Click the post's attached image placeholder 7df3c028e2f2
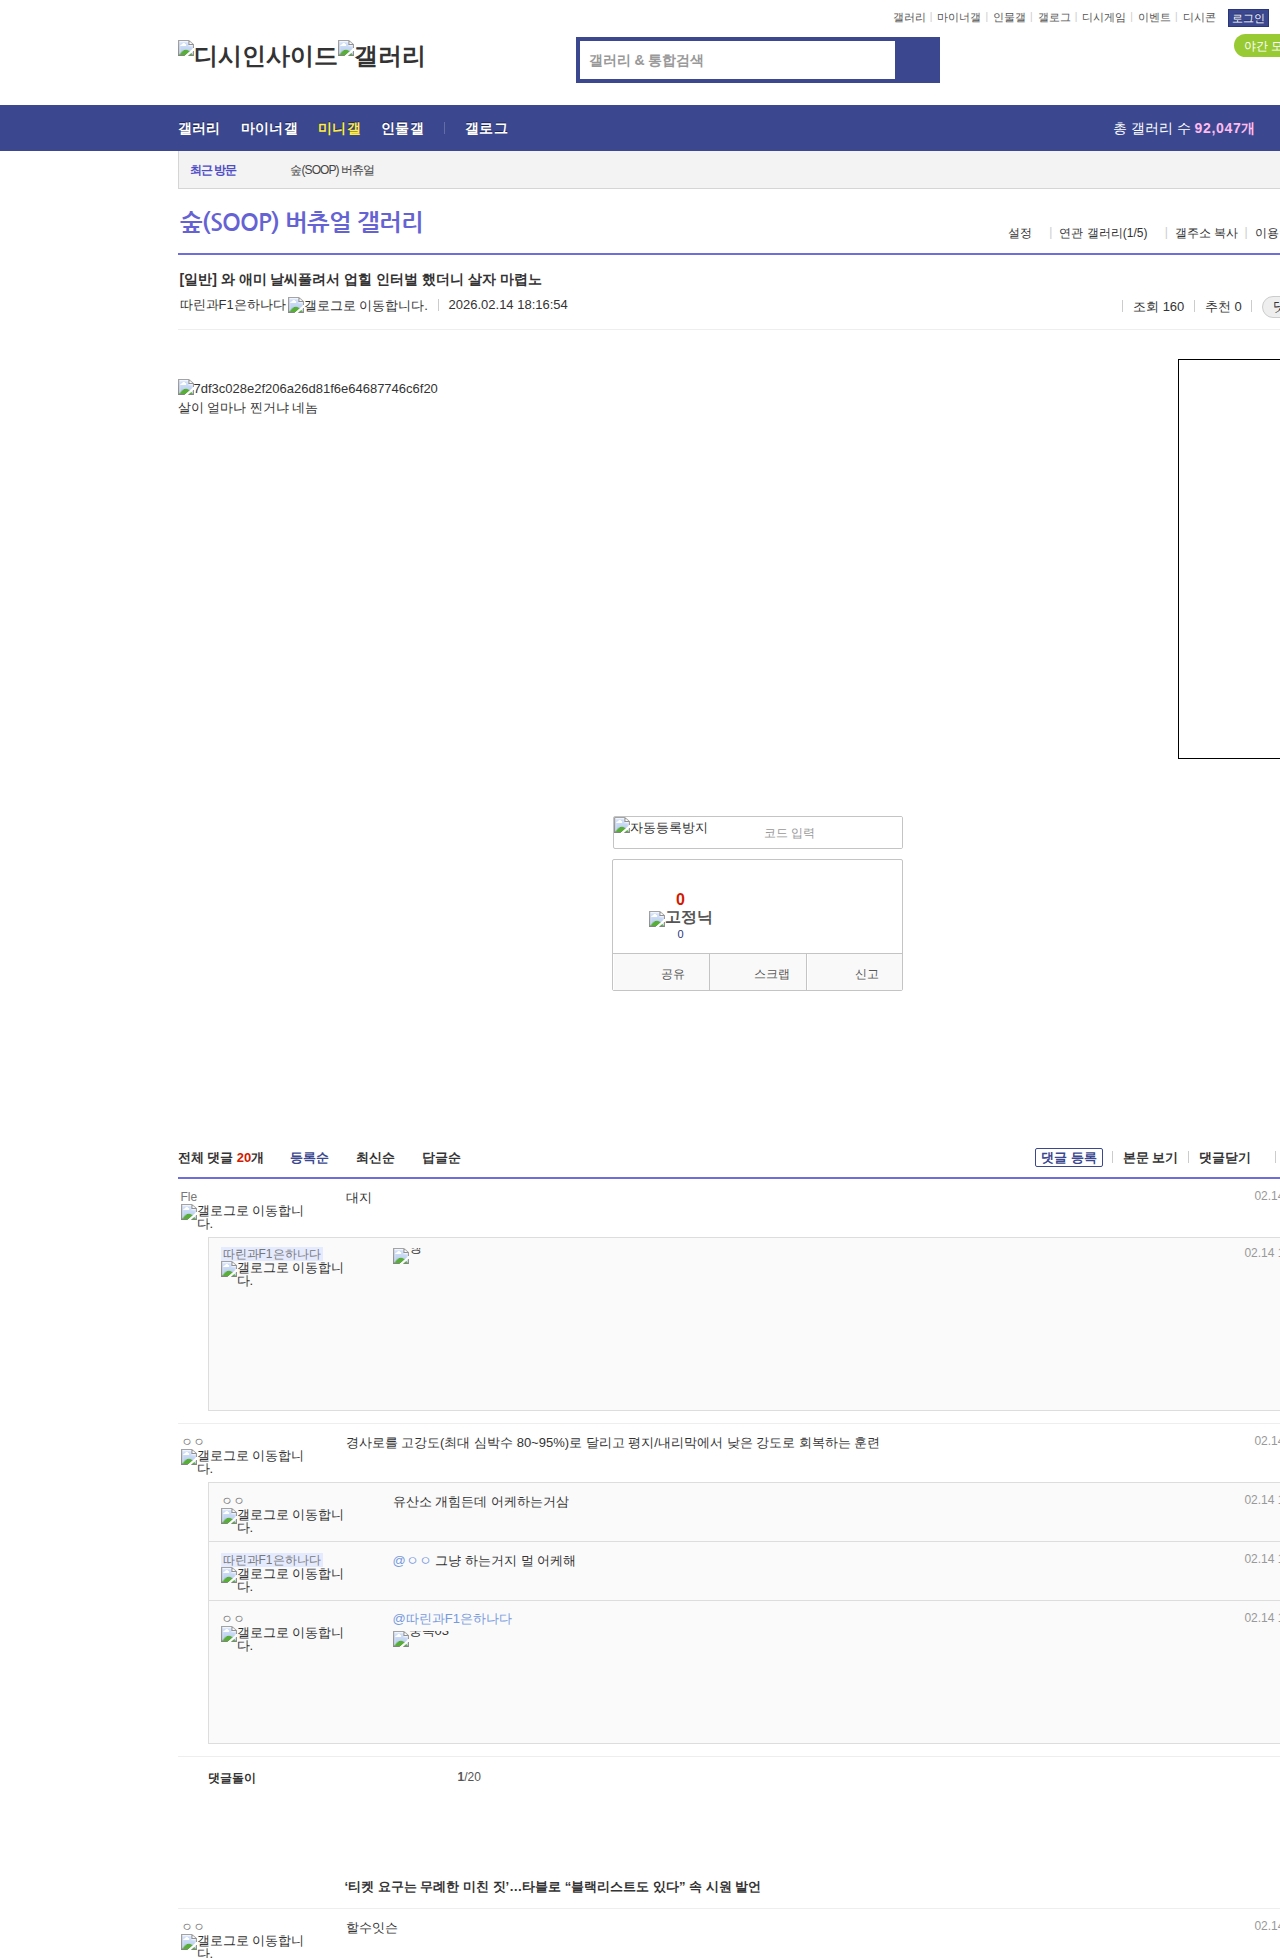The height and width of the screenshot is (1958, 1280). [x=308, y=388]
